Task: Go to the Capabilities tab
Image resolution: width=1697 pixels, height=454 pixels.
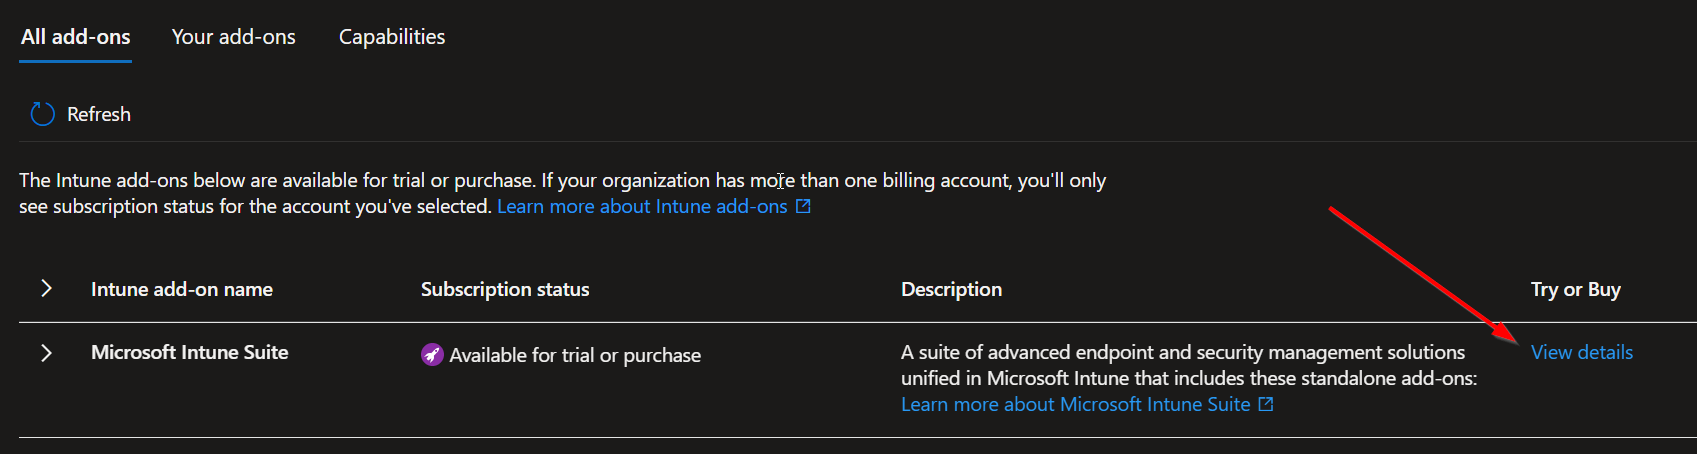Action: coord(392,37)
